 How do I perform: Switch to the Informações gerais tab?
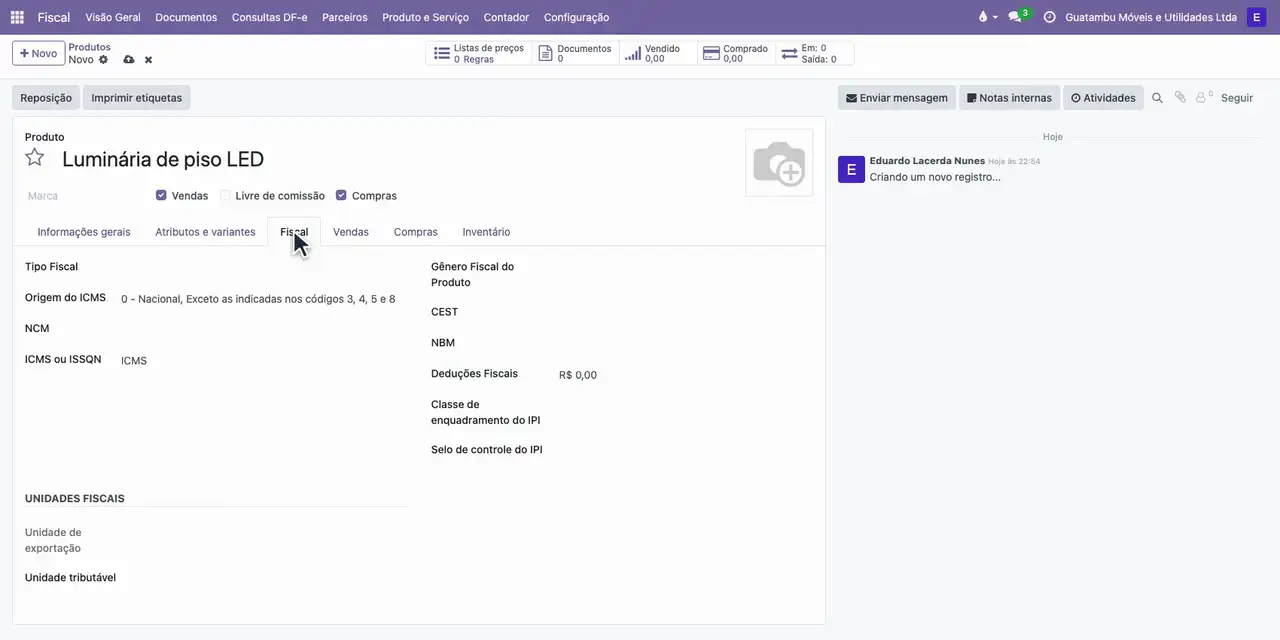(x=84, y=232)
